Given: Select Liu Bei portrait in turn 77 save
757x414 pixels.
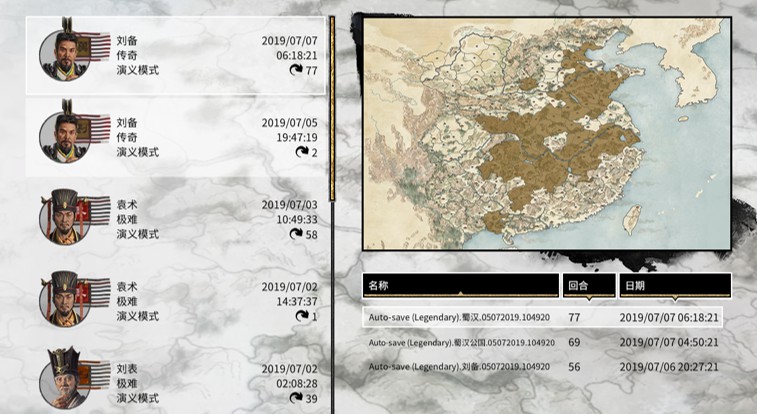Looking at the screenshot, I should pos(64,52).
